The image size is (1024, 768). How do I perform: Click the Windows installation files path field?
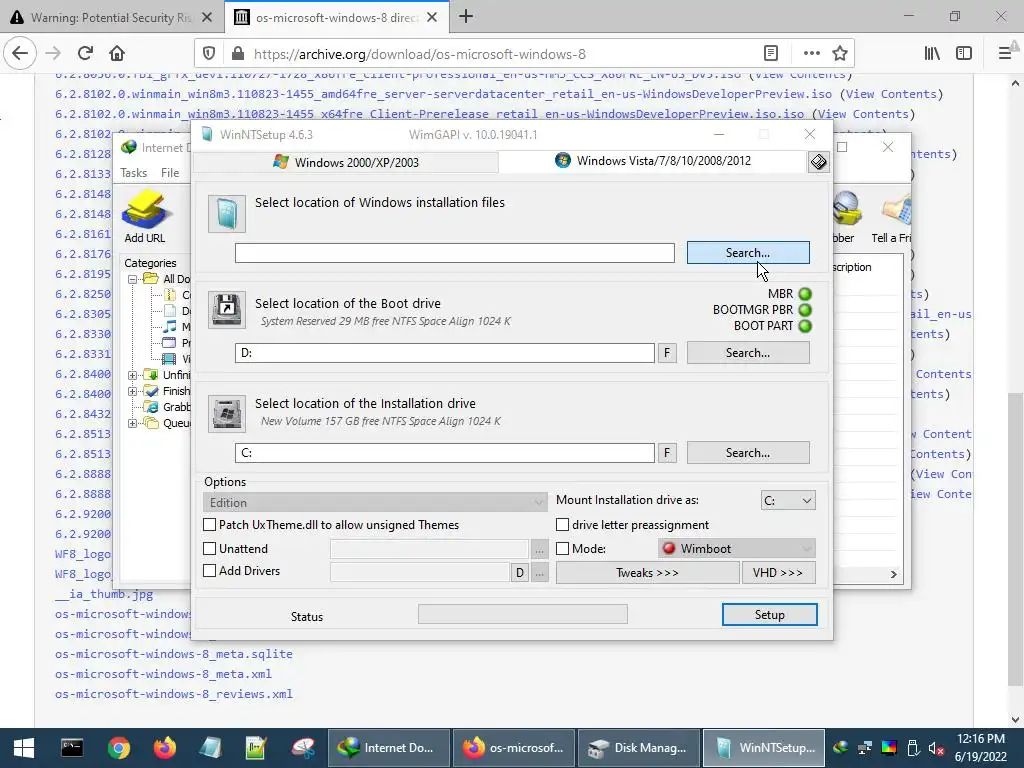(x=455, y=253)
